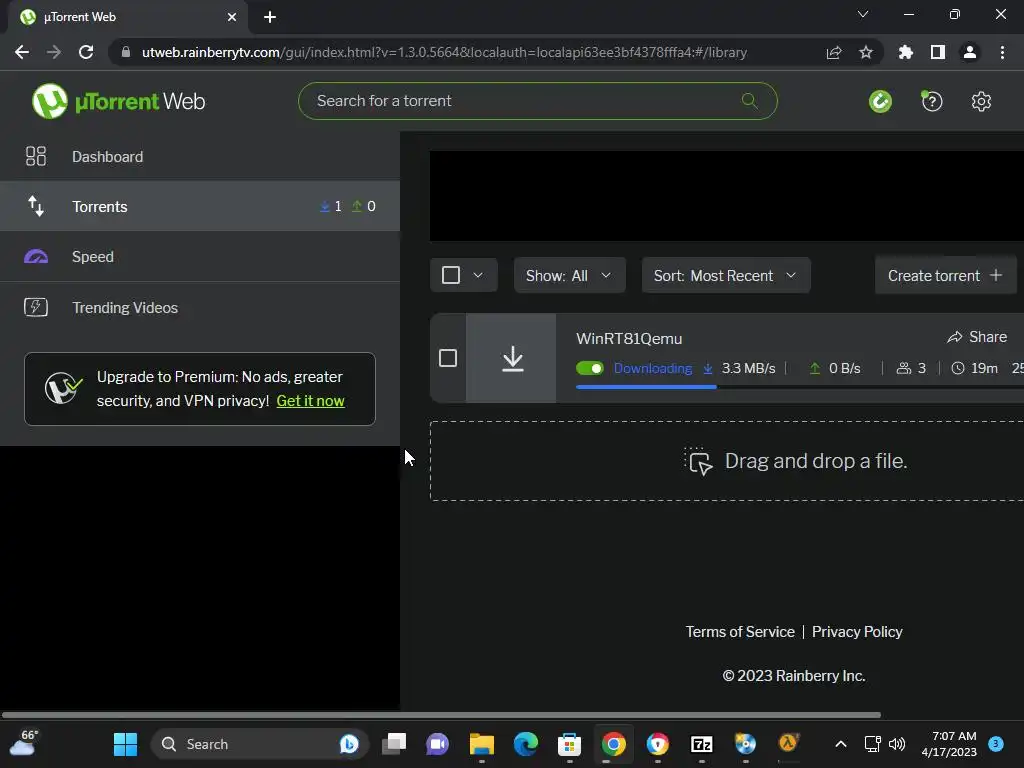Screen dimensions: 1024x768
Task: Share the WinRT81Qemu torrent
Action: pyautogui.click(x=977, y=337)
